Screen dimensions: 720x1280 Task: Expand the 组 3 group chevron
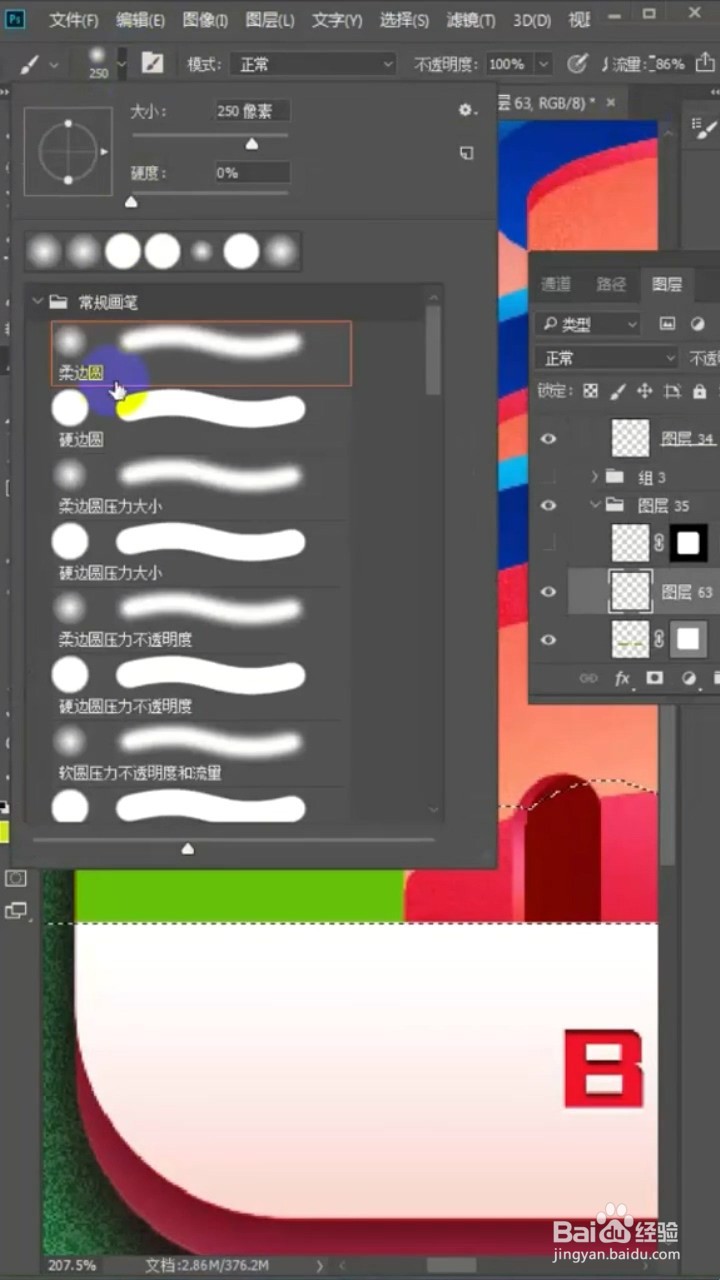tap(595, 477)
